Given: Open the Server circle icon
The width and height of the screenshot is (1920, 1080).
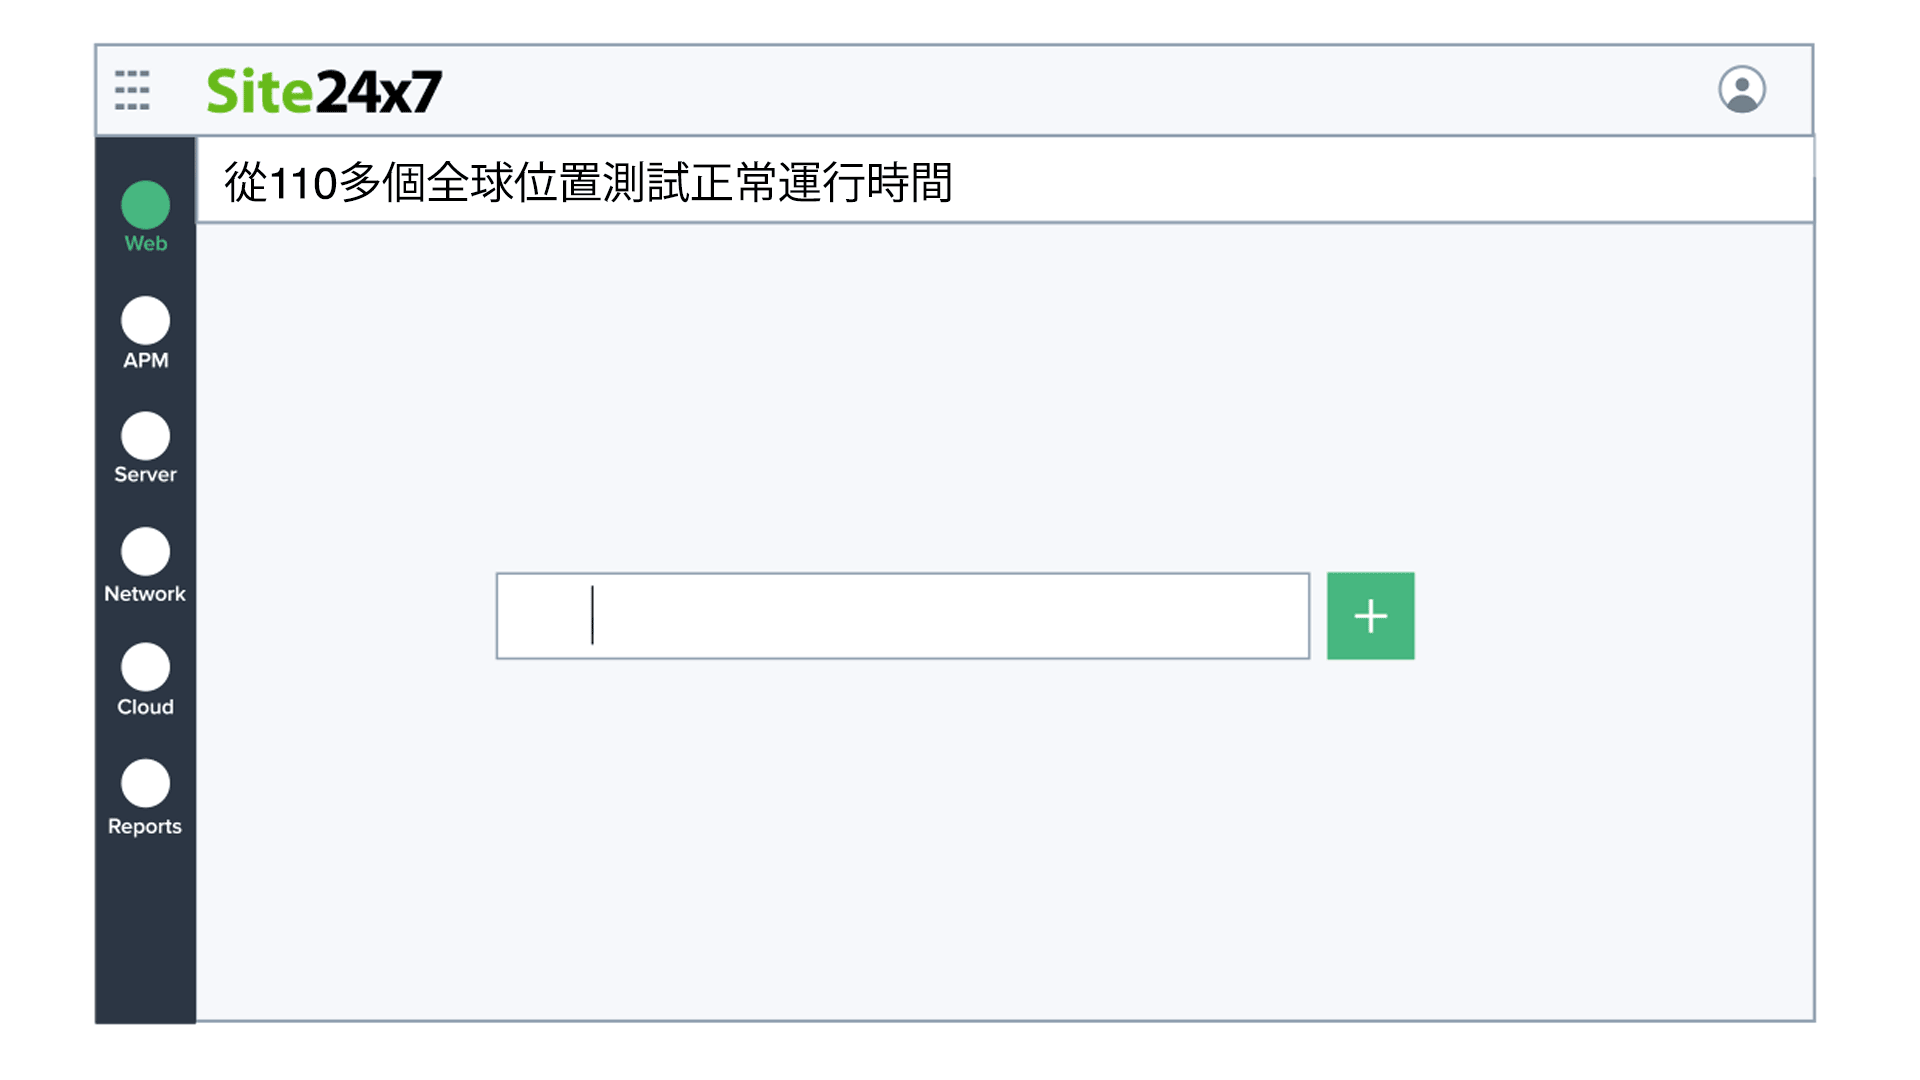Looking at the screenshot, I should coord(146,436).
